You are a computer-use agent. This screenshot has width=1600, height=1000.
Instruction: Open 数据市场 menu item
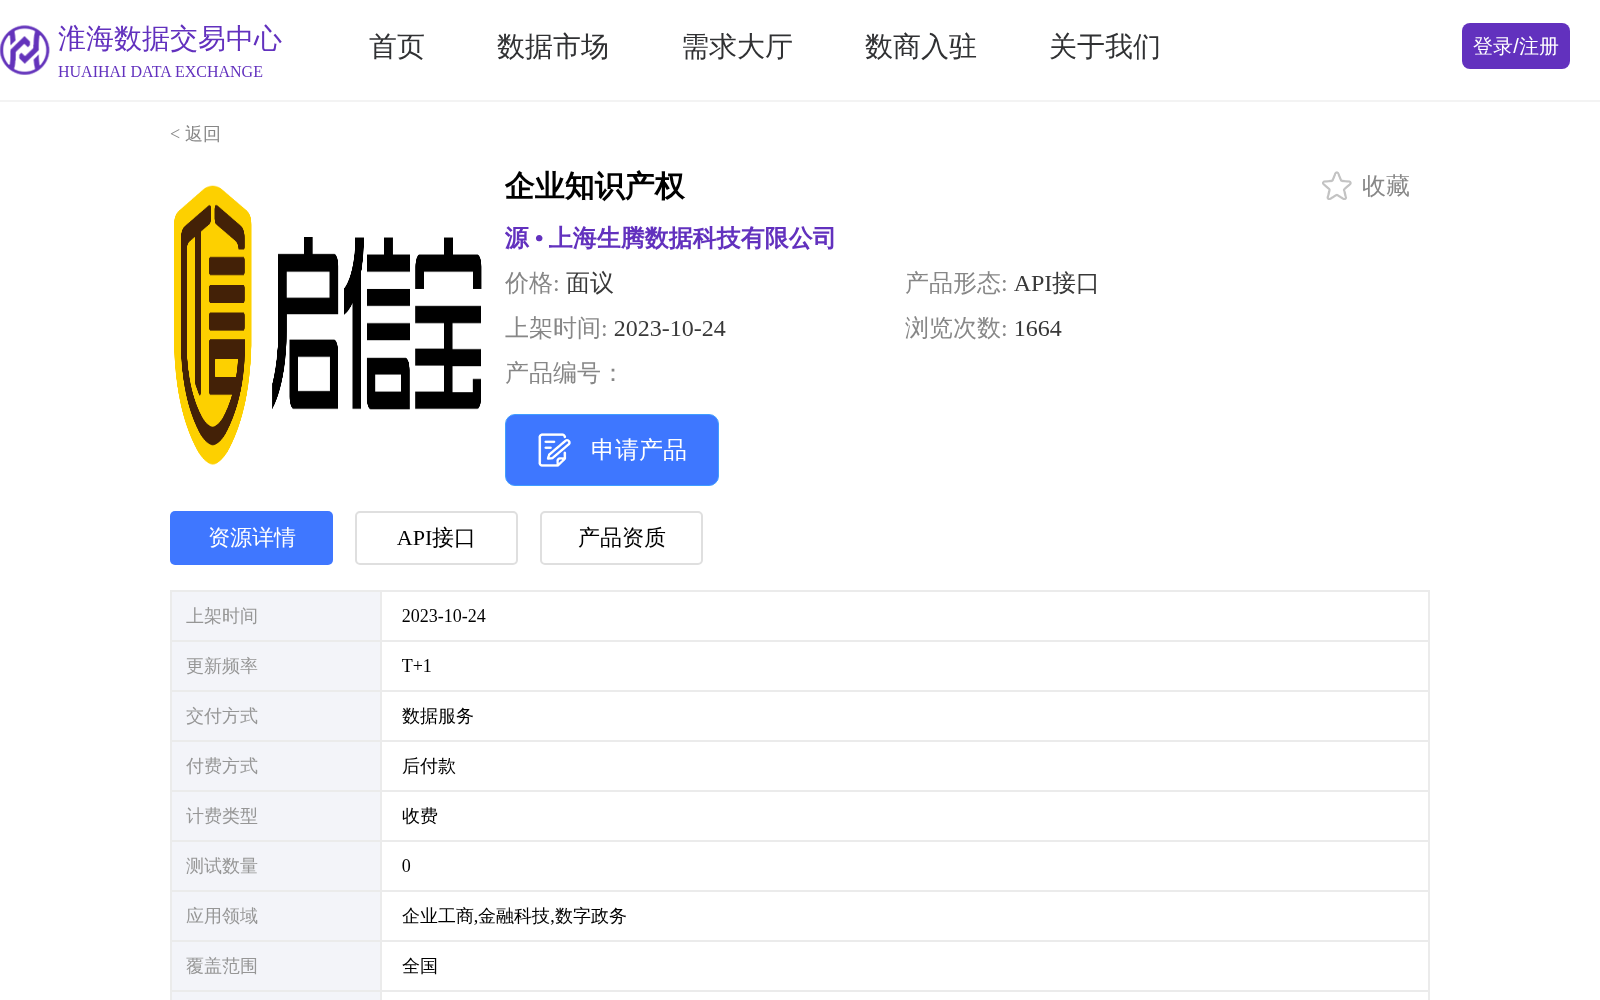tap(553, 47)
